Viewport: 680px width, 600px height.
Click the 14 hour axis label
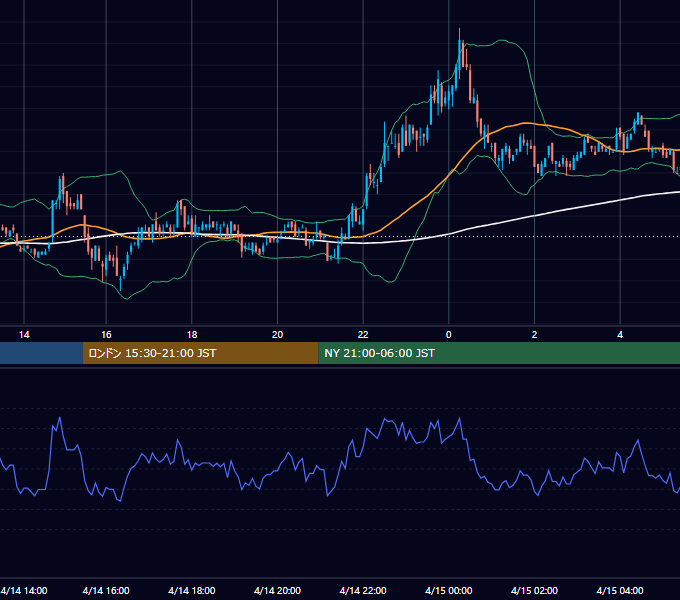pos(24,335)
